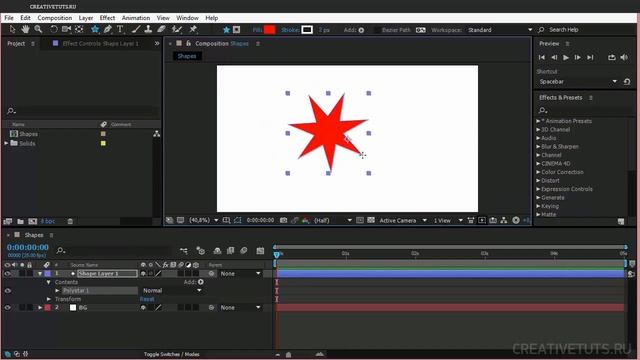The width and height of the screenshot is (640, 360).
Task: Open the Graph Editor icon in timeline
Action: pyautogui.click(x=260, y=251)
